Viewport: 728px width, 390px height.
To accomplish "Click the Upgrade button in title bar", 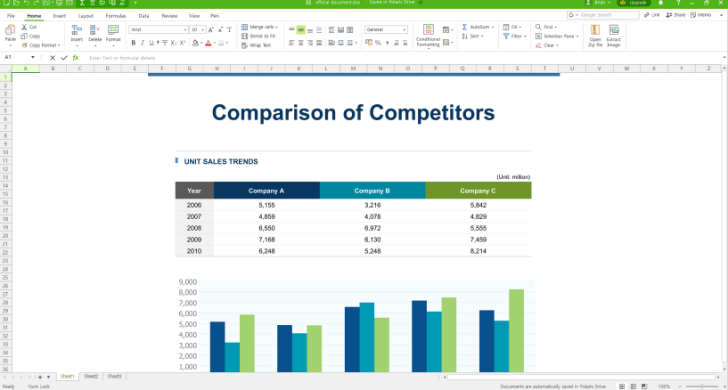I will point(634,3).
